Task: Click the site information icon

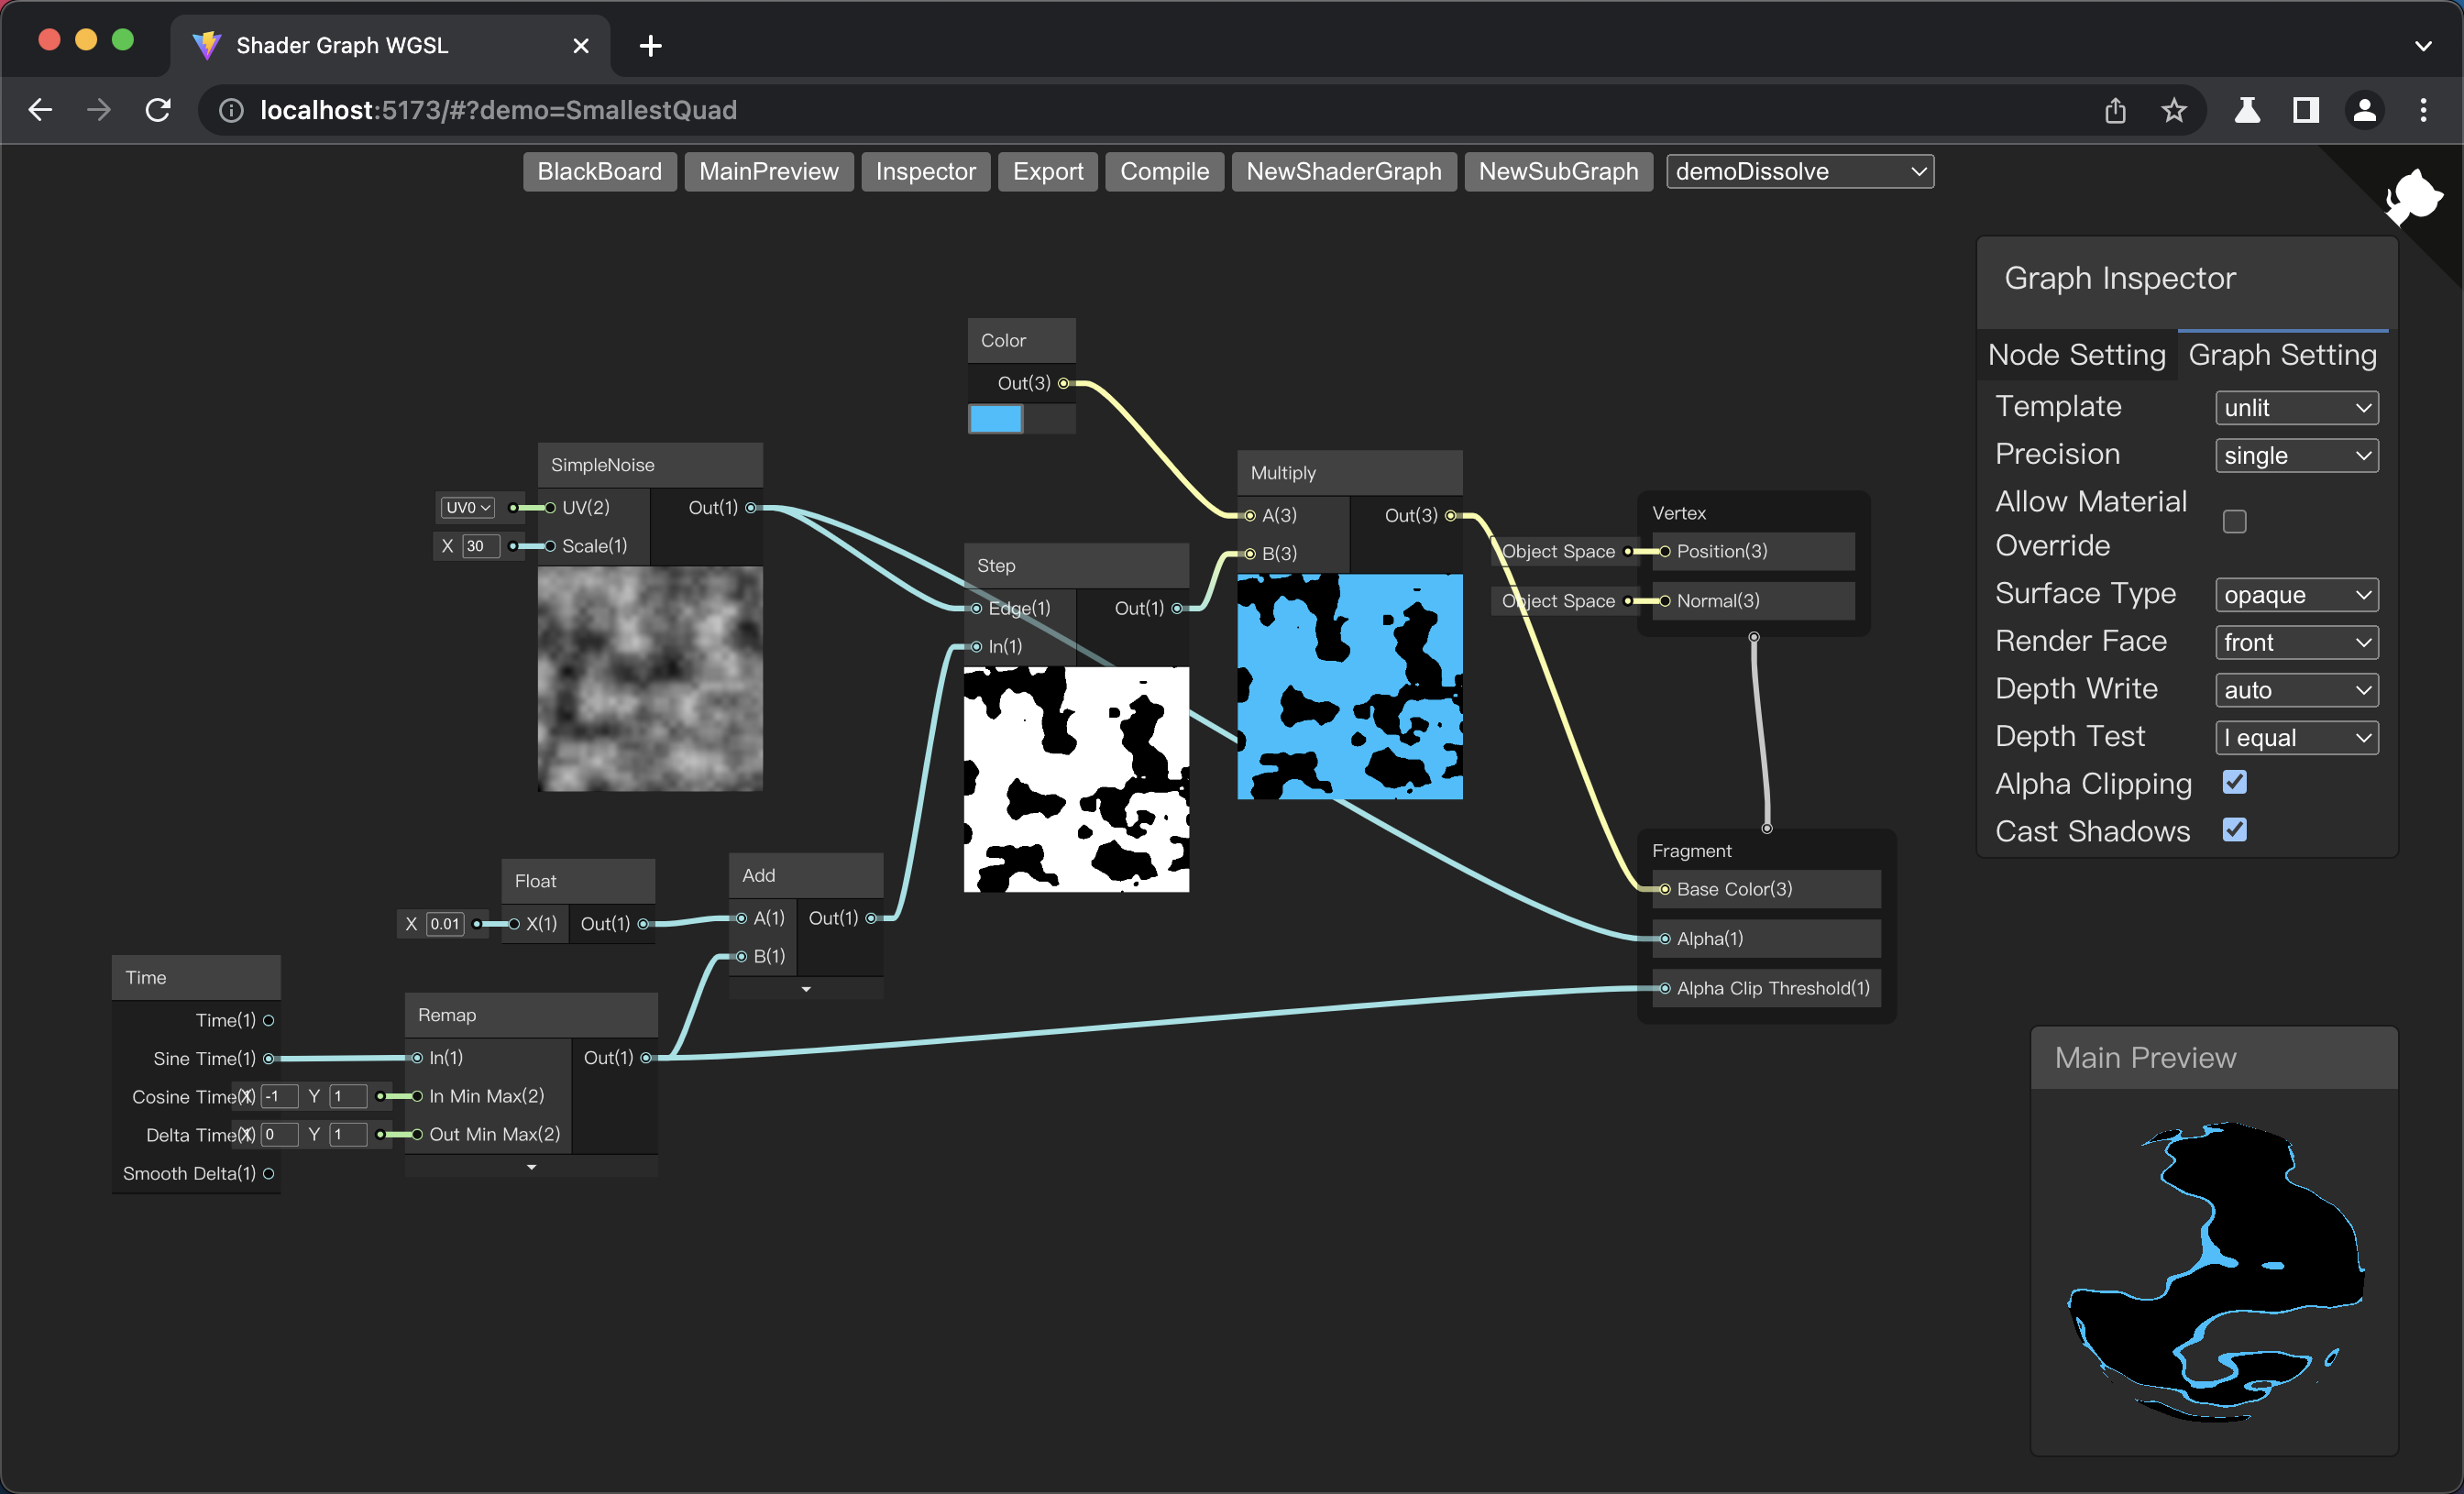Action: [231, 110]
